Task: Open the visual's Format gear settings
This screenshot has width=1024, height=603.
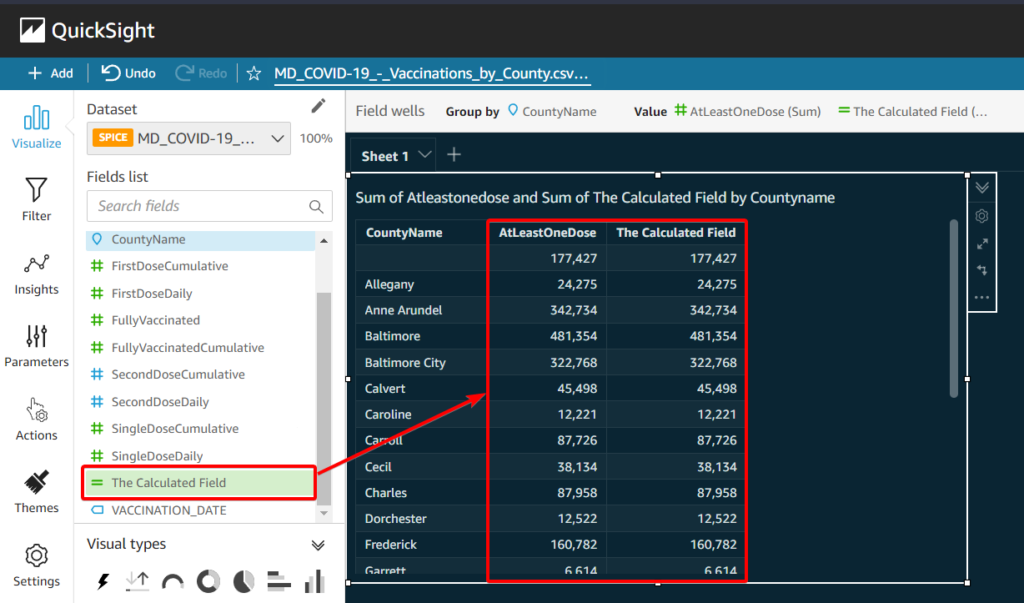Action: pyautogui.click(x=981, y=215)
